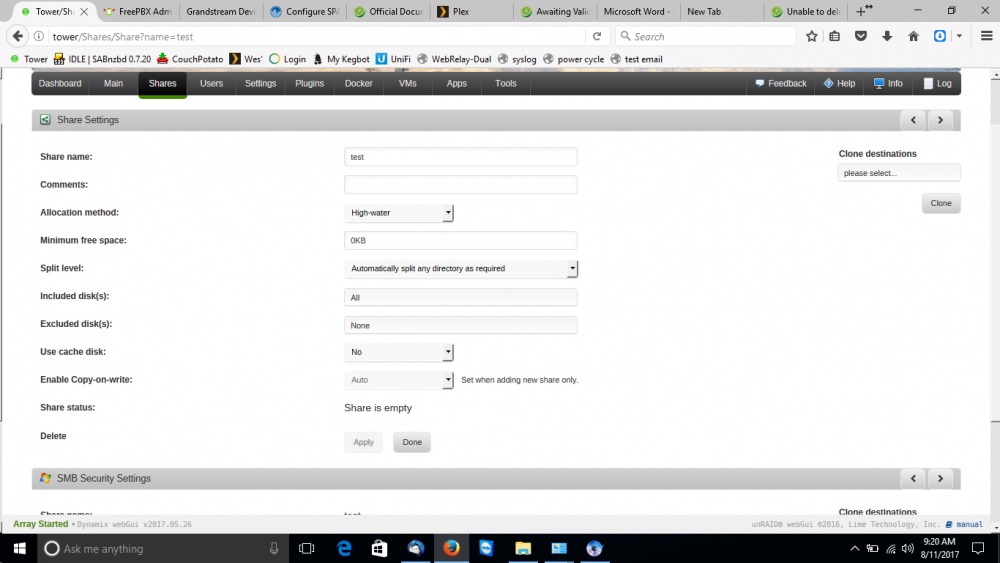This screenshot has width=1000, height=563.
Task: Open the Firefox hamburger menu
Action: pos(986,36)
